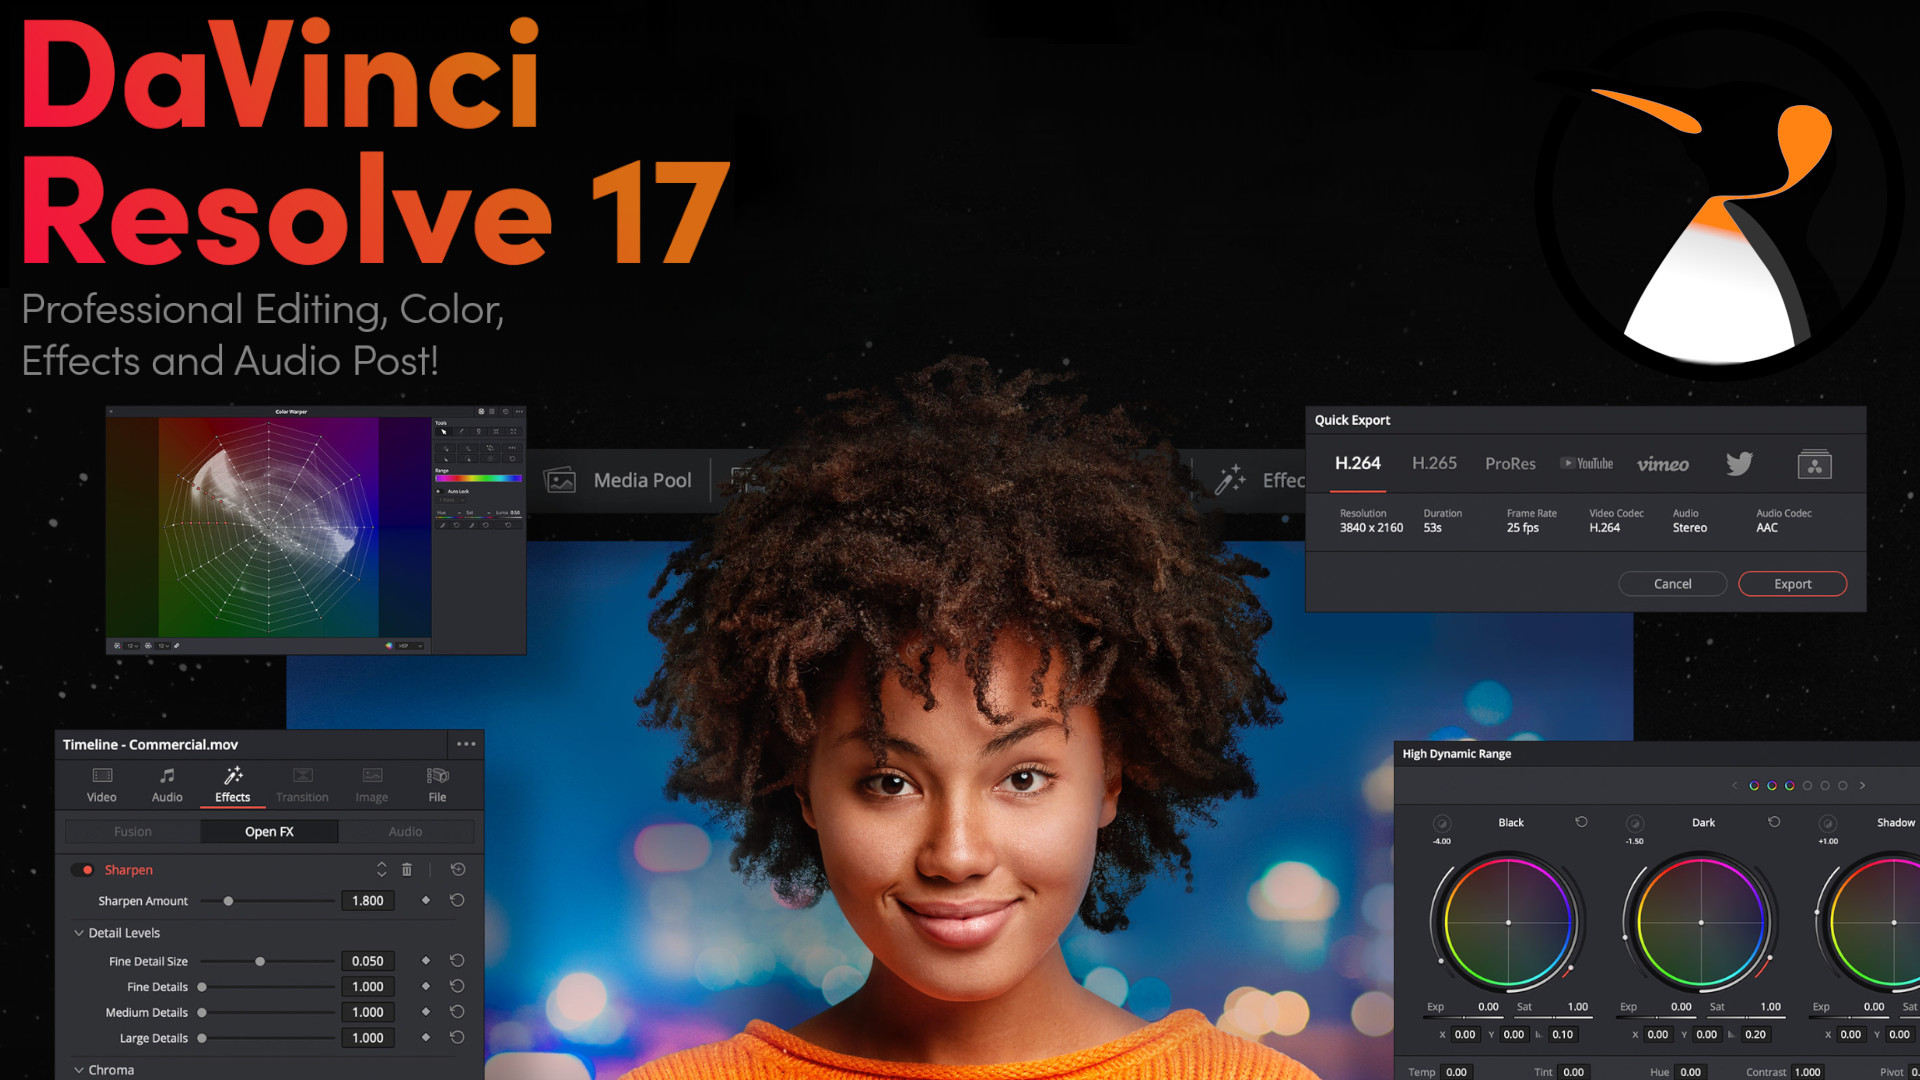Reset the Sharpen Amount value
Screen dimensions: 1920x1080
(457, 901)
